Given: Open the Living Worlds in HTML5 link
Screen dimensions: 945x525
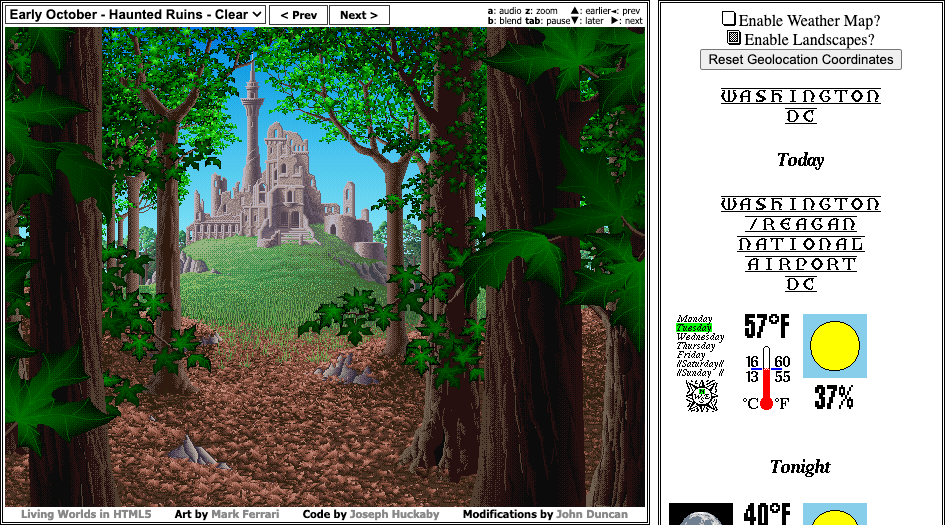Looking at the screenshot, I should coord(86,514).
